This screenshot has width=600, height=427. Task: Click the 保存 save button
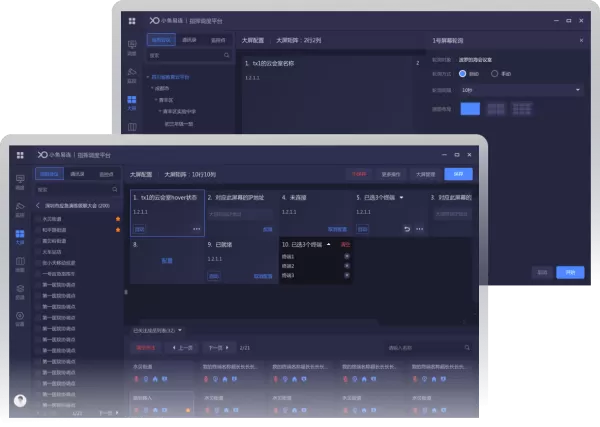coord(458,174)
